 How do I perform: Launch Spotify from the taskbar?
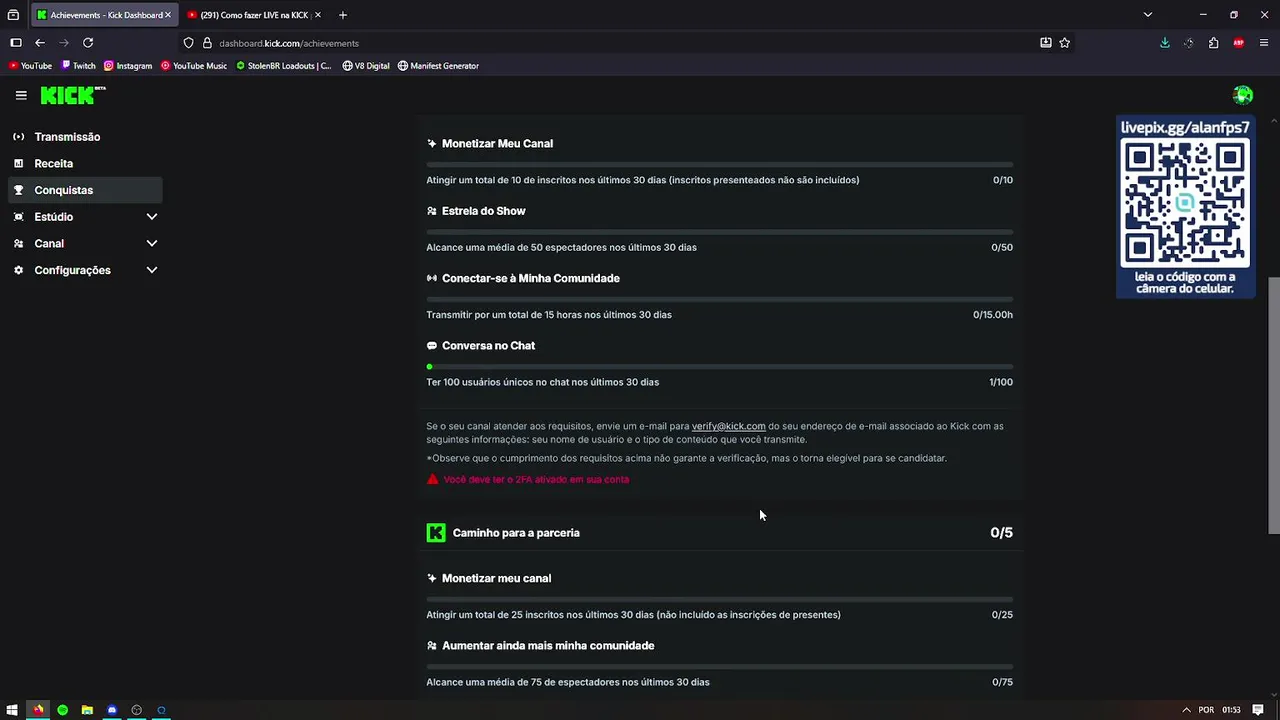click(62, 710)
